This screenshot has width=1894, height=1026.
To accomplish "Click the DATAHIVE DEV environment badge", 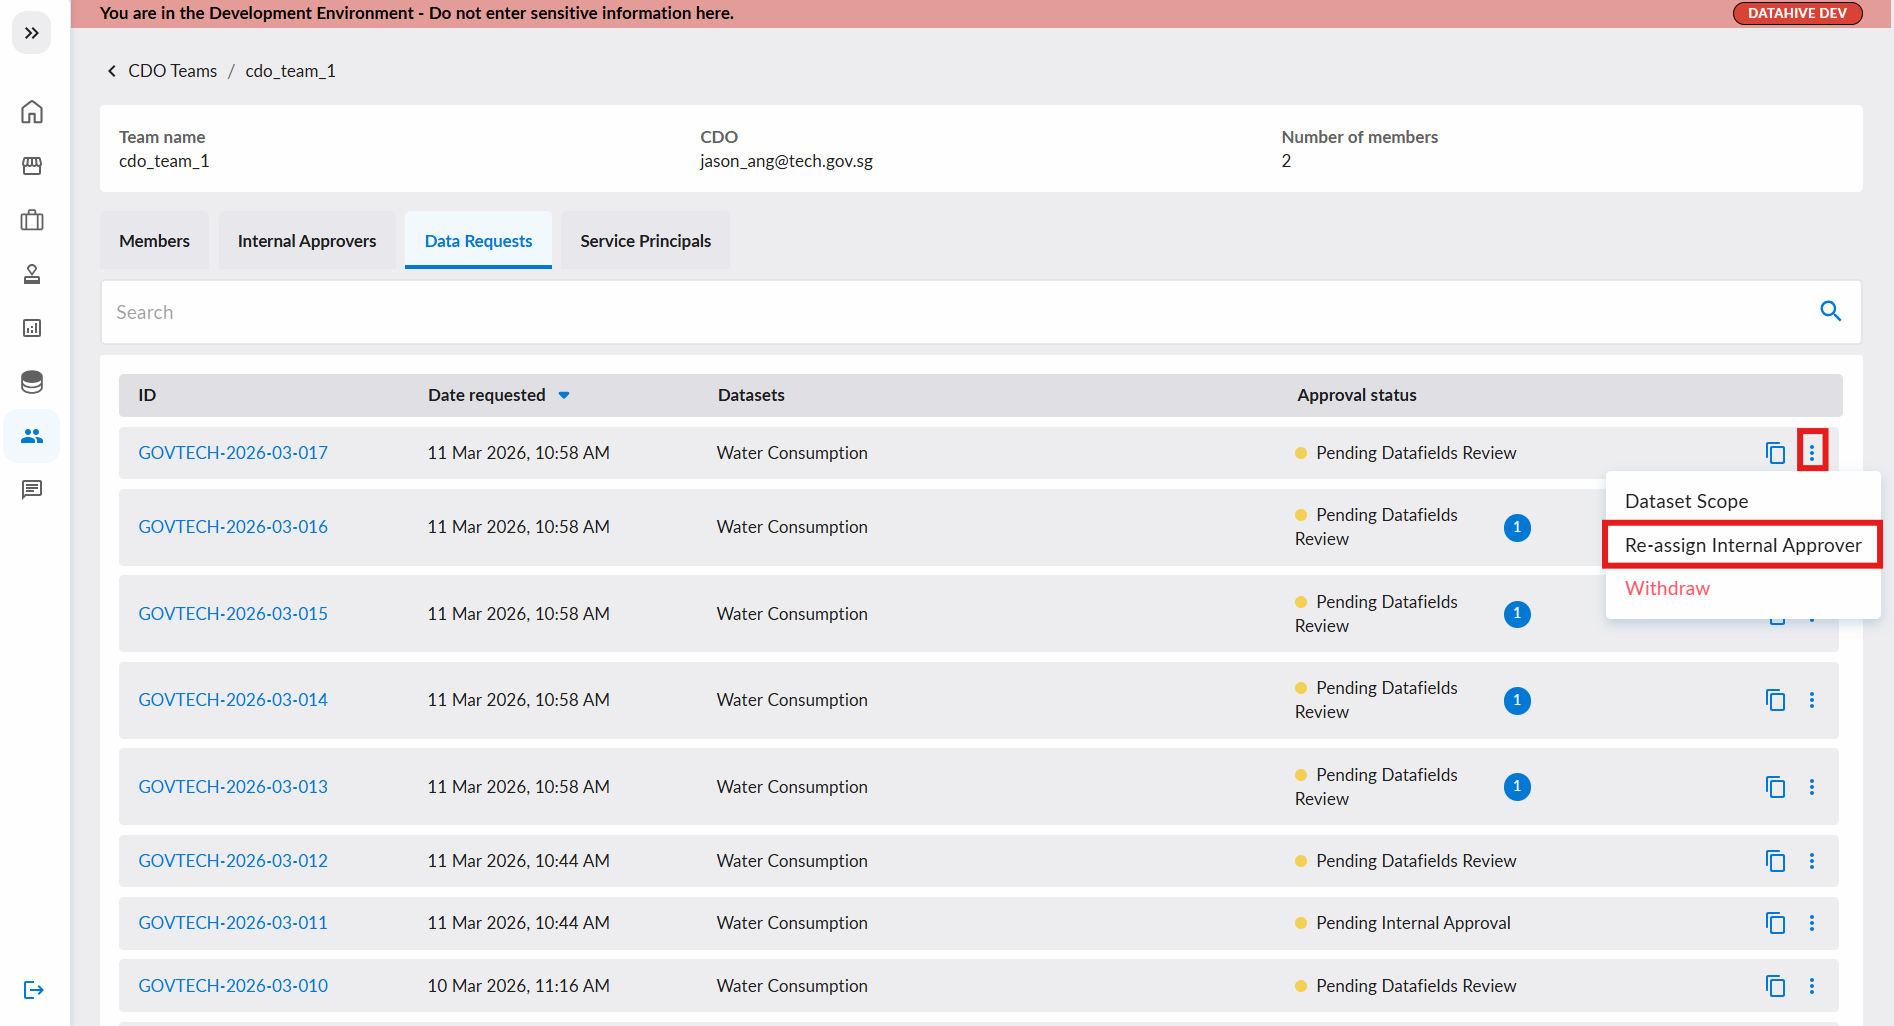I will [x=1797, y=13].
